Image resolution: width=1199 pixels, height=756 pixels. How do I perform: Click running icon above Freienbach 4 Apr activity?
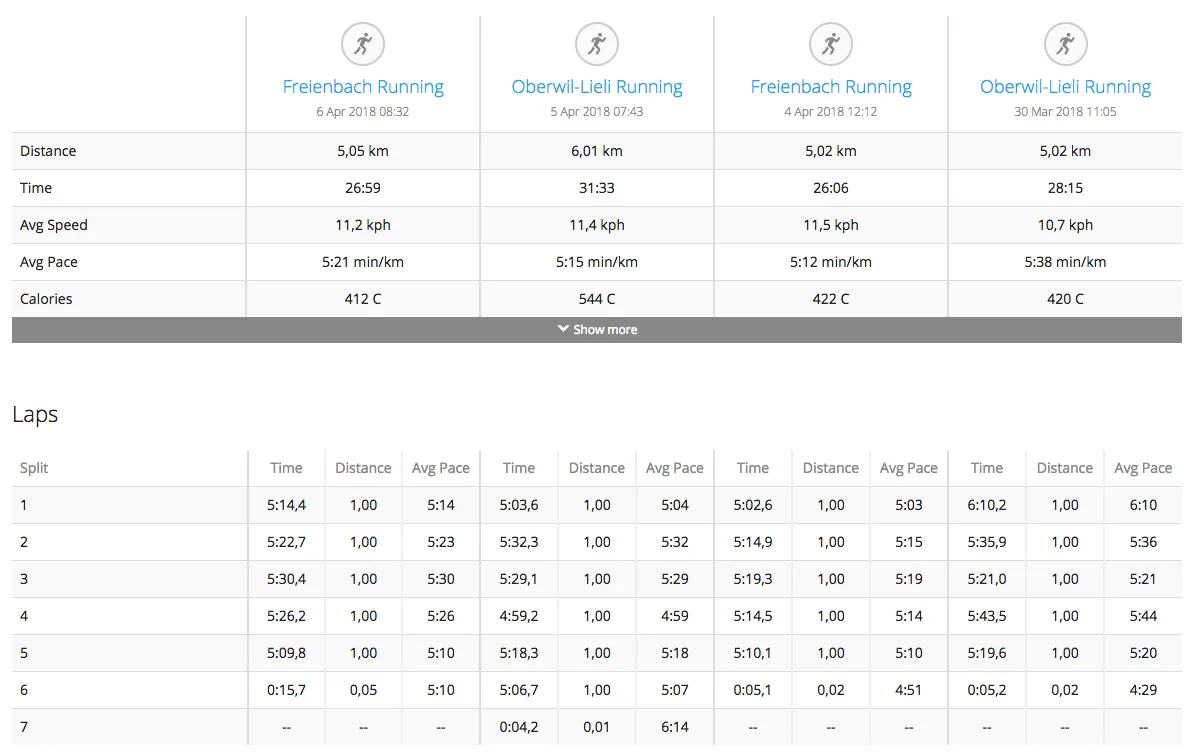831,44
